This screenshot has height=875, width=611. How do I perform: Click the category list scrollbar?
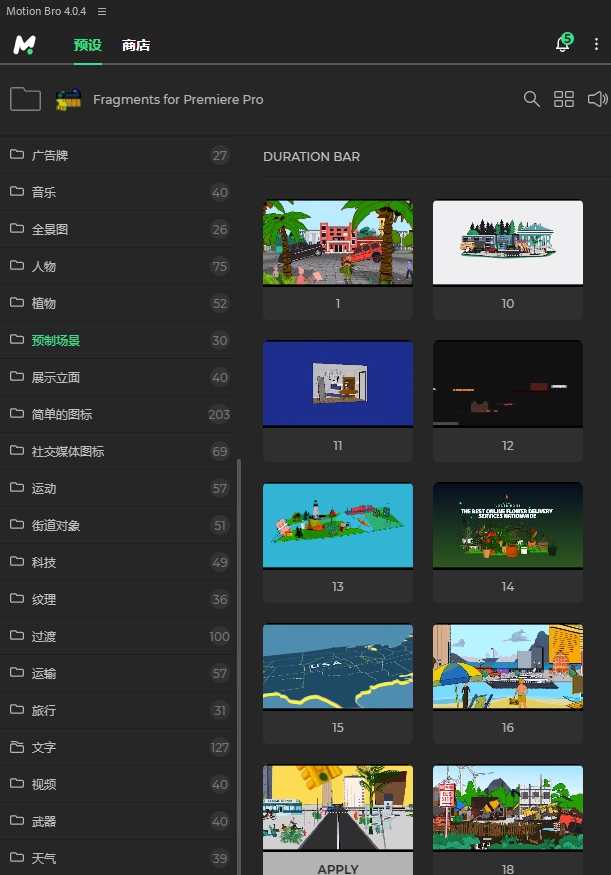(x=238, y=660)
